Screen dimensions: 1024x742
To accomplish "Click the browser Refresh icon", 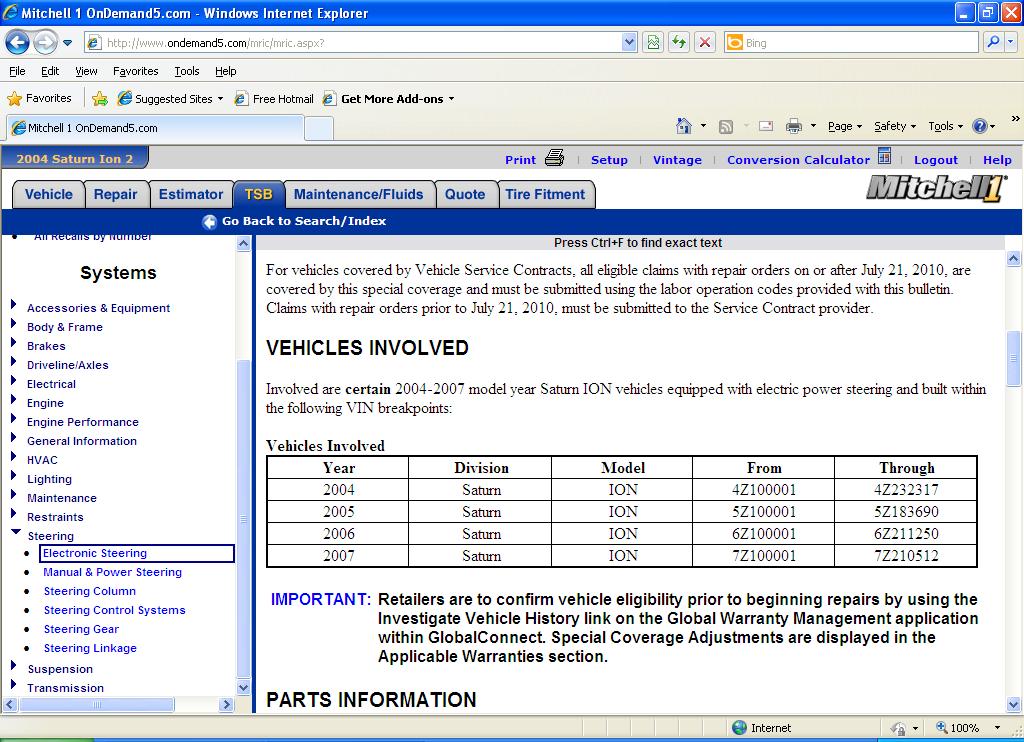I will (679, 43).
